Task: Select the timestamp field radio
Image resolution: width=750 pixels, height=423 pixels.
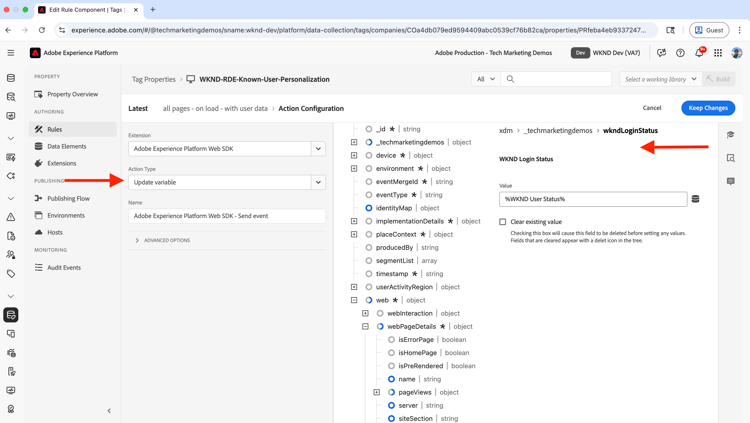Action: coord(369,274)
